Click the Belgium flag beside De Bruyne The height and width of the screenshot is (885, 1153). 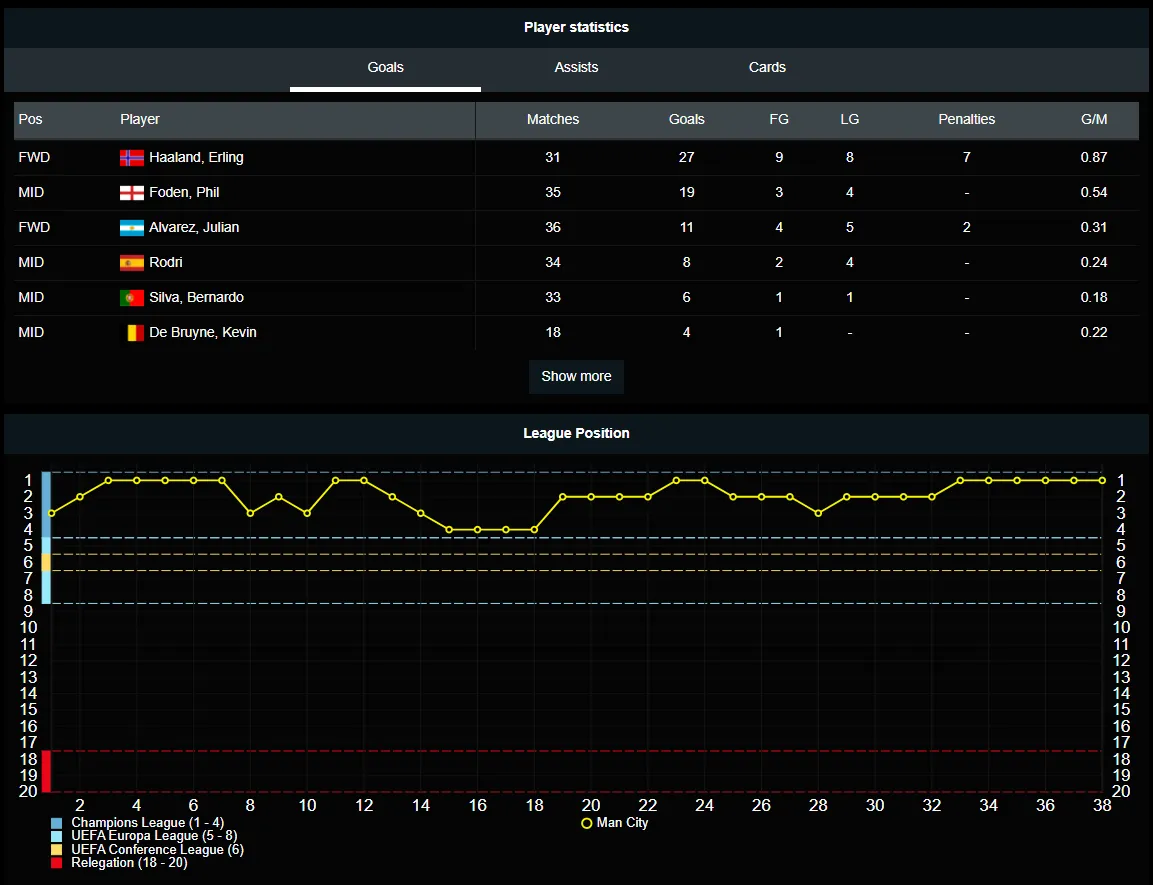[x=132, y=332]
